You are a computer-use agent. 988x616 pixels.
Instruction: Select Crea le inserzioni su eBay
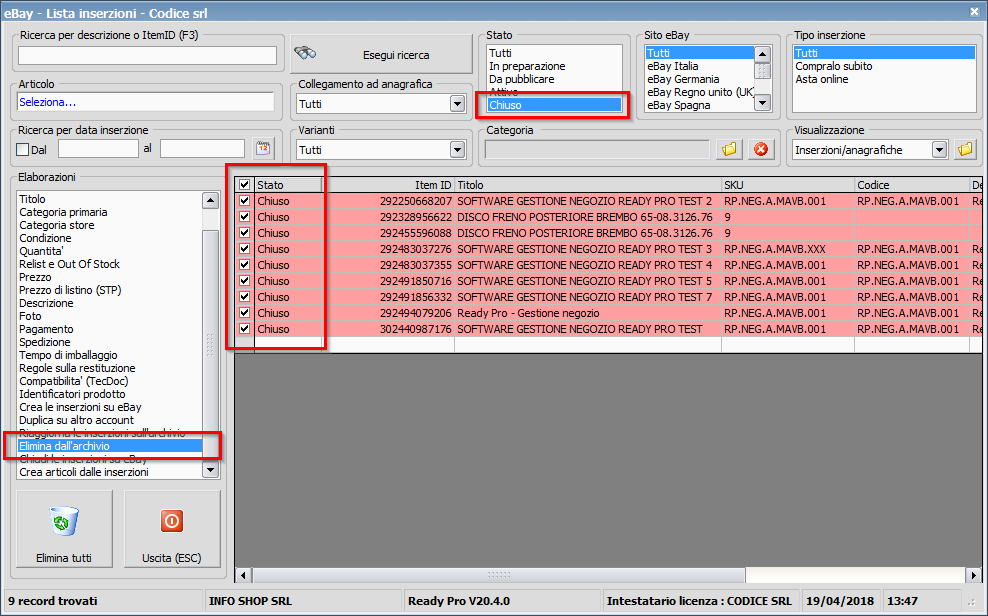110,407
